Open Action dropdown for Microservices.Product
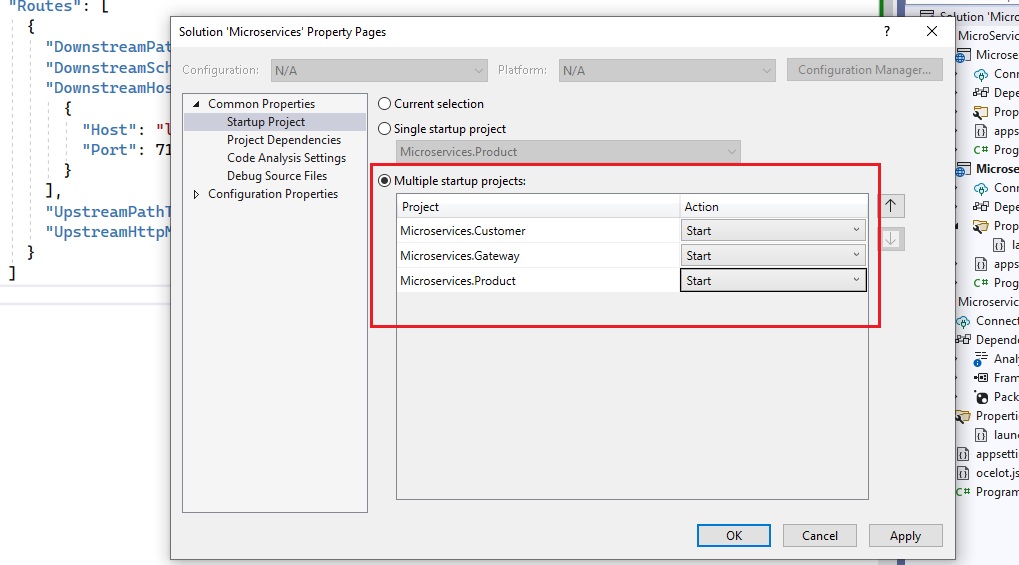The image size is (1019, 565). click(x=773, y=280)
